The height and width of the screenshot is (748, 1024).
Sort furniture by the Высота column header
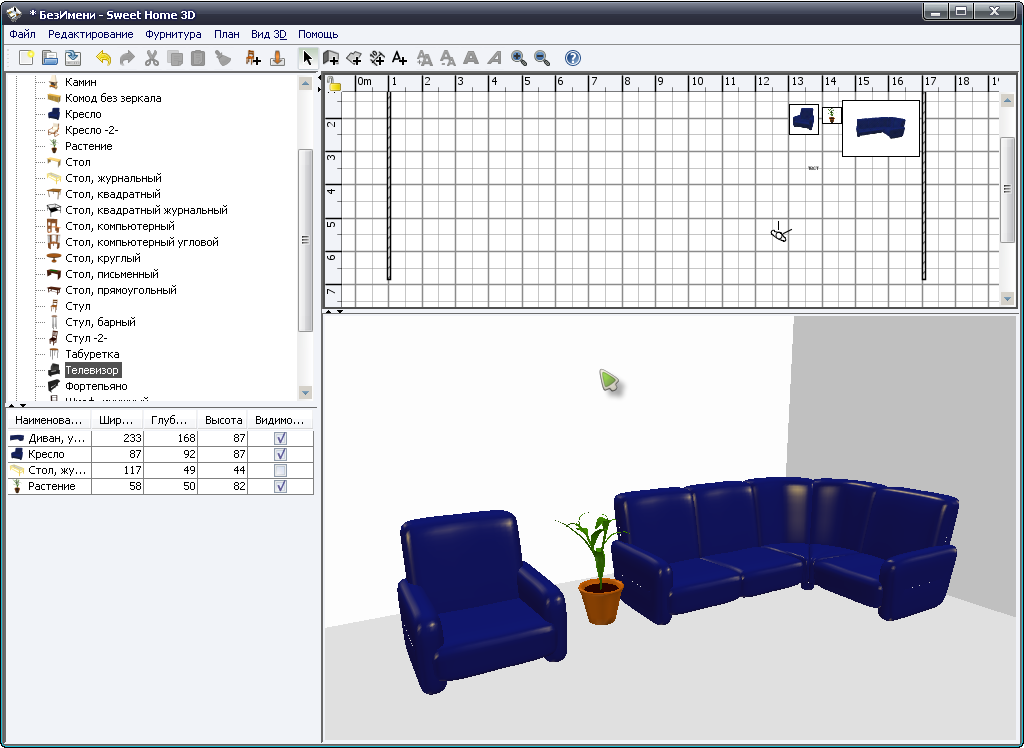pyautogui.click(x=223, y=421)
